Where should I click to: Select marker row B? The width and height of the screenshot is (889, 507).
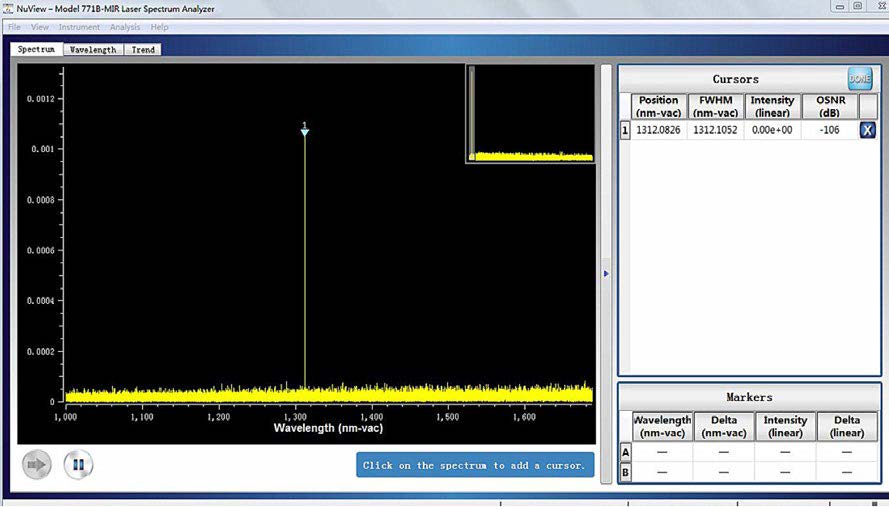tap(625, 472)
